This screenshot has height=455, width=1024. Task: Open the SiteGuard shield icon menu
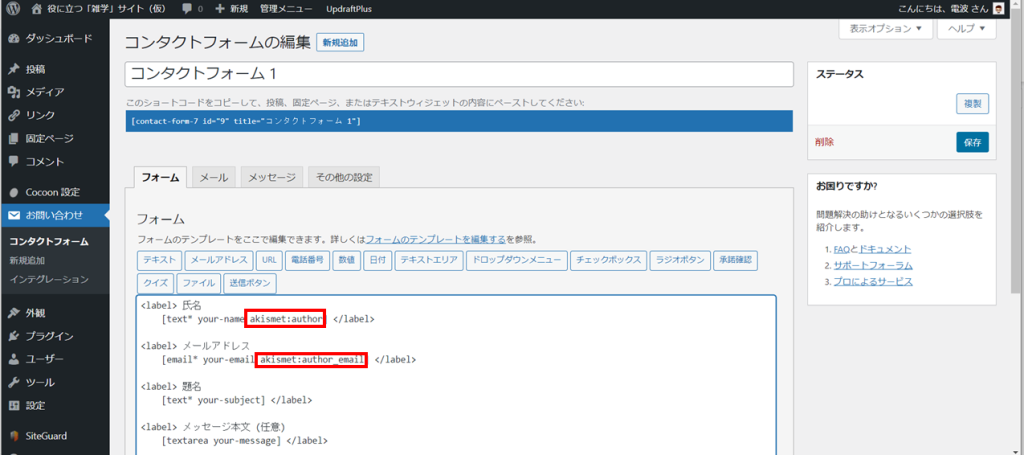pyautogui.click(x=14, y=436)
